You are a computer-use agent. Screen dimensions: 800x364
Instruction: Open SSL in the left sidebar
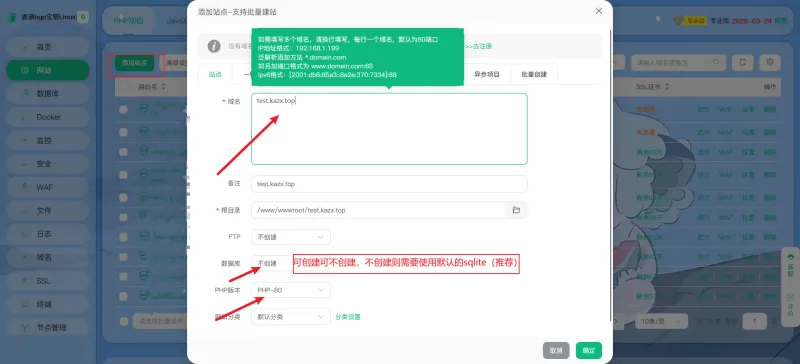(47, 281)
